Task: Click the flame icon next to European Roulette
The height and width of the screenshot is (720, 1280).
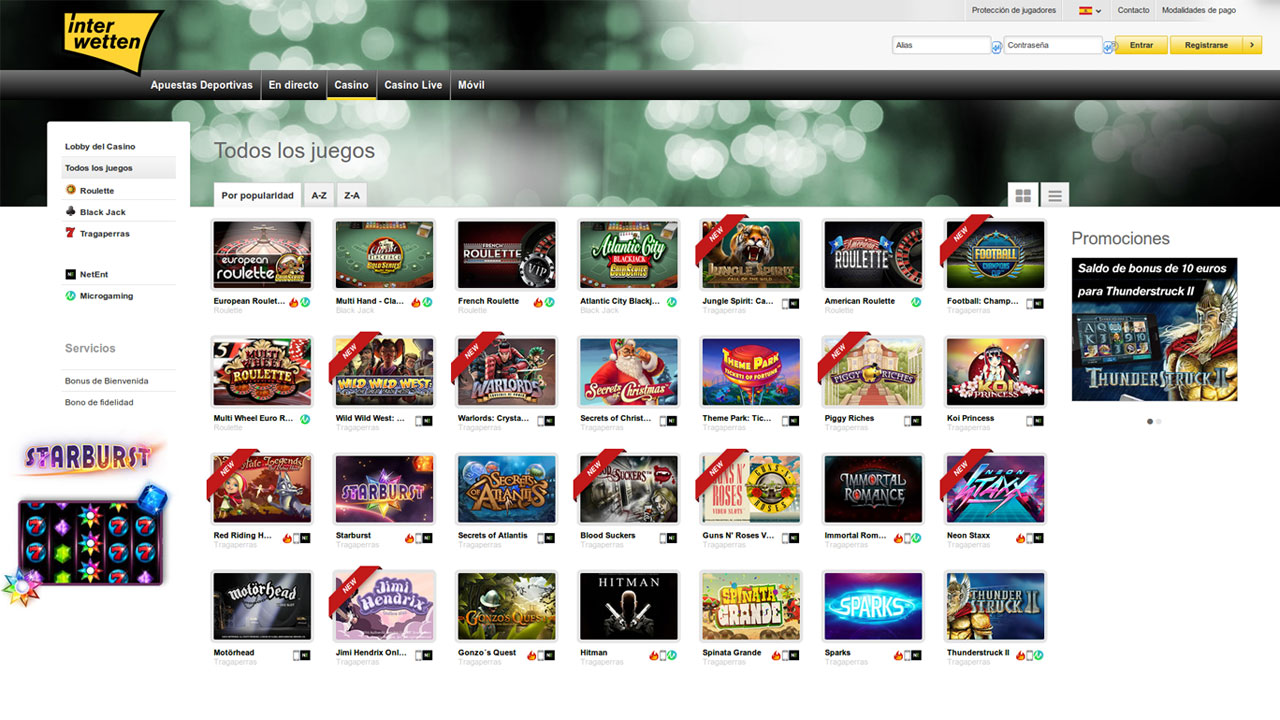Action: coord(294,302)
